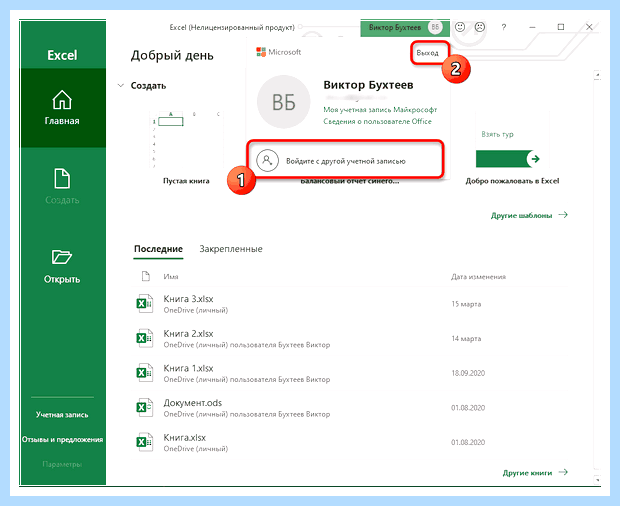620x506 pixels.
Task: Collapse the Создать section chevron
Action: click(121, 85)
